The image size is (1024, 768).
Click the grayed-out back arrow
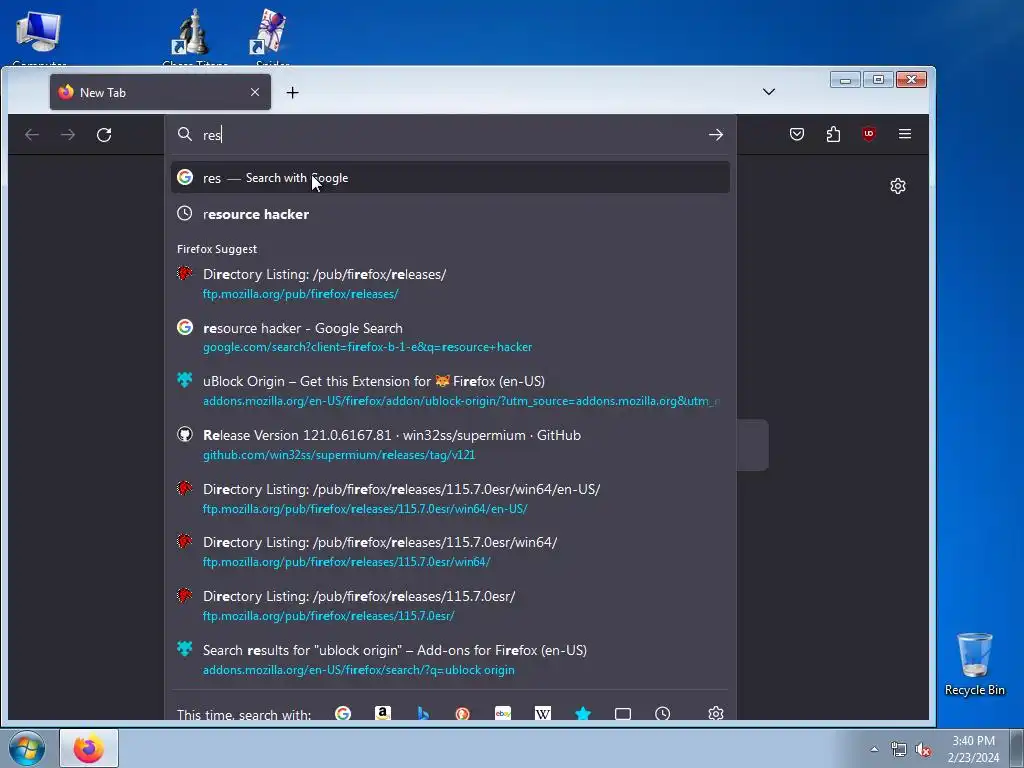point(31,135)
